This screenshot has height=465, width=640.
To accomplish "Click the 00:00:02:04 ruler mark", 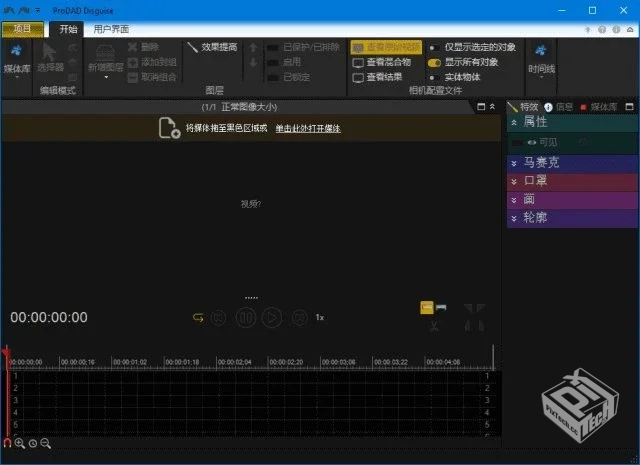I will coord(234,362).
